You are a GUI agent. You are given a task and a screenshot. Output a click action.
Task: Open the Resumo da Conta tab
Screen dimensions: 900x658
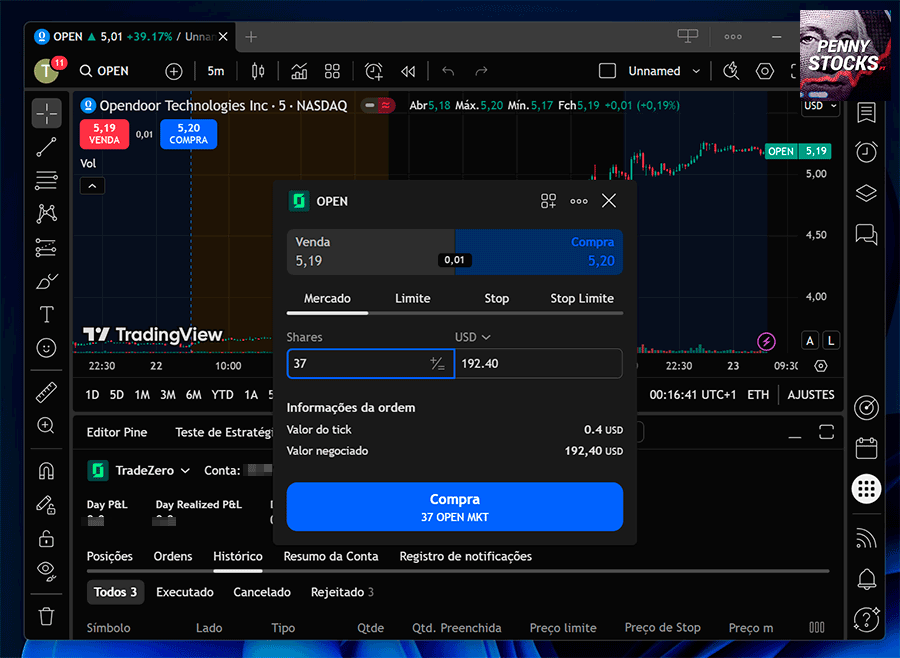click(x=331, y=556)
